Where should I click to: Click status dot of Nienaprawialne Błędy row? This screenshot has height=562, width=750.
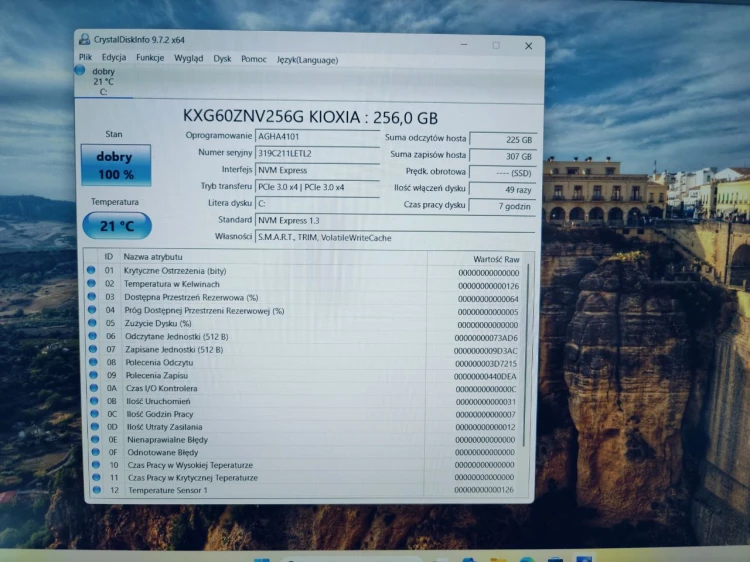95,439
